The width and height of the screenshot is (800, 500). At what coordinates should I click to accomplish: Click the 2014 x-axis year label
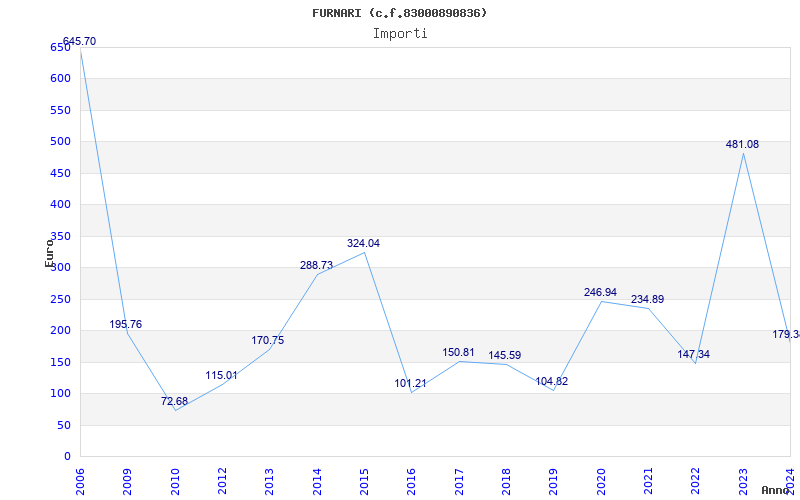tap(317, 481)
